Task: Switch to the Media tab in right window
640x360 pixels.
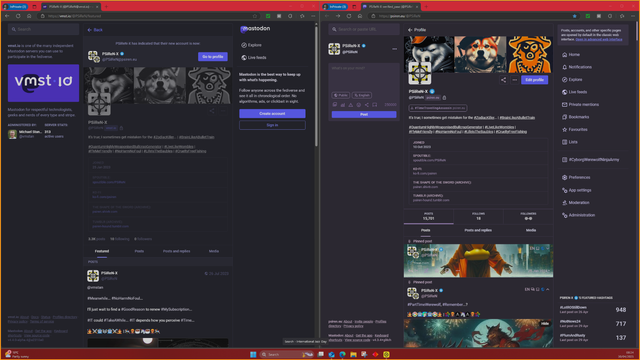Action: pos(531,230)
